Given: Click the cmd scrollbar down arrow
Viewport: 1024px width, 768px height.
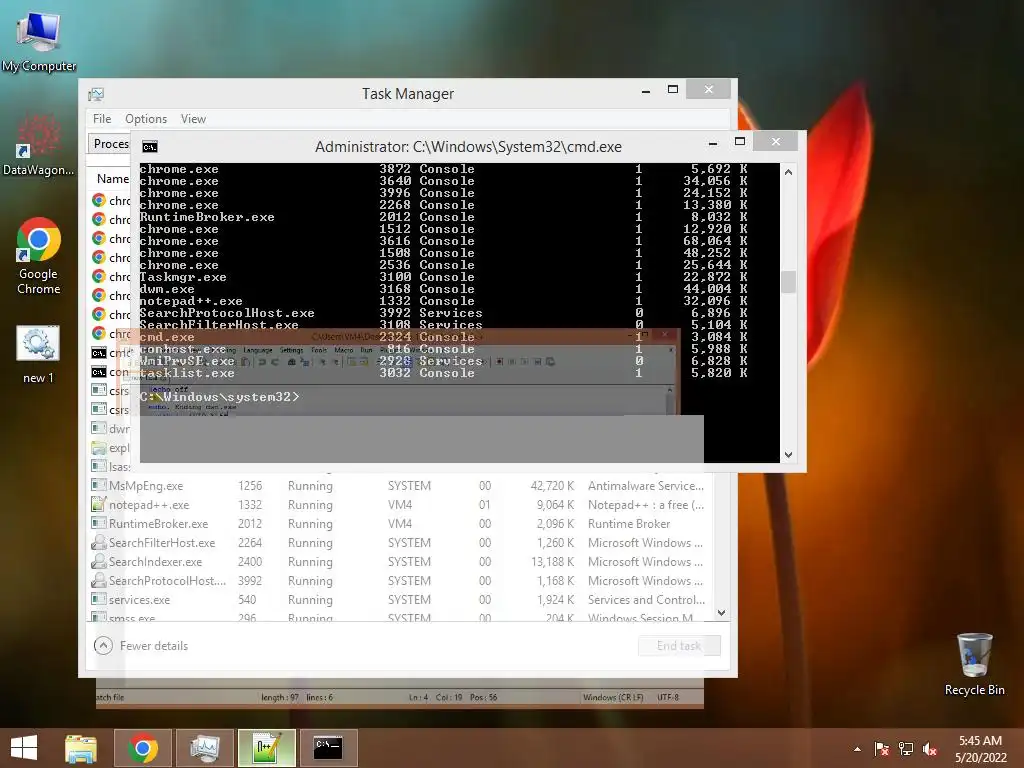Looking at the screenshot, I should click(788, 455).
